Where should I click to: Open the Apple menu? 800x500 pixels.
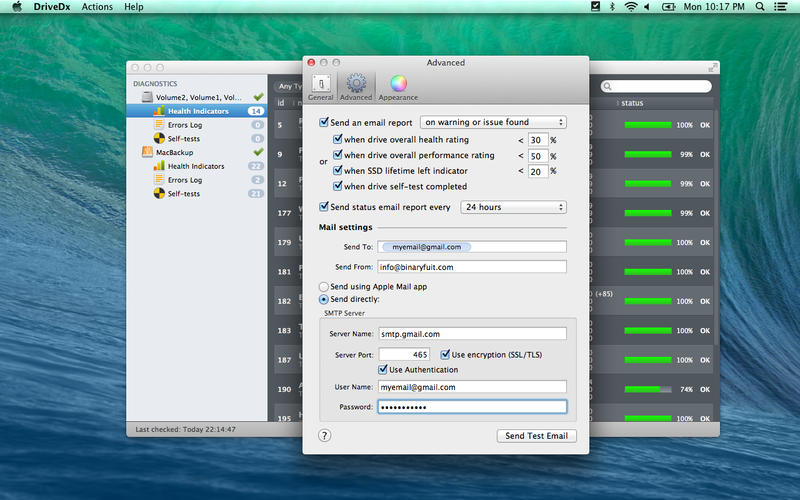pos(17,7)
